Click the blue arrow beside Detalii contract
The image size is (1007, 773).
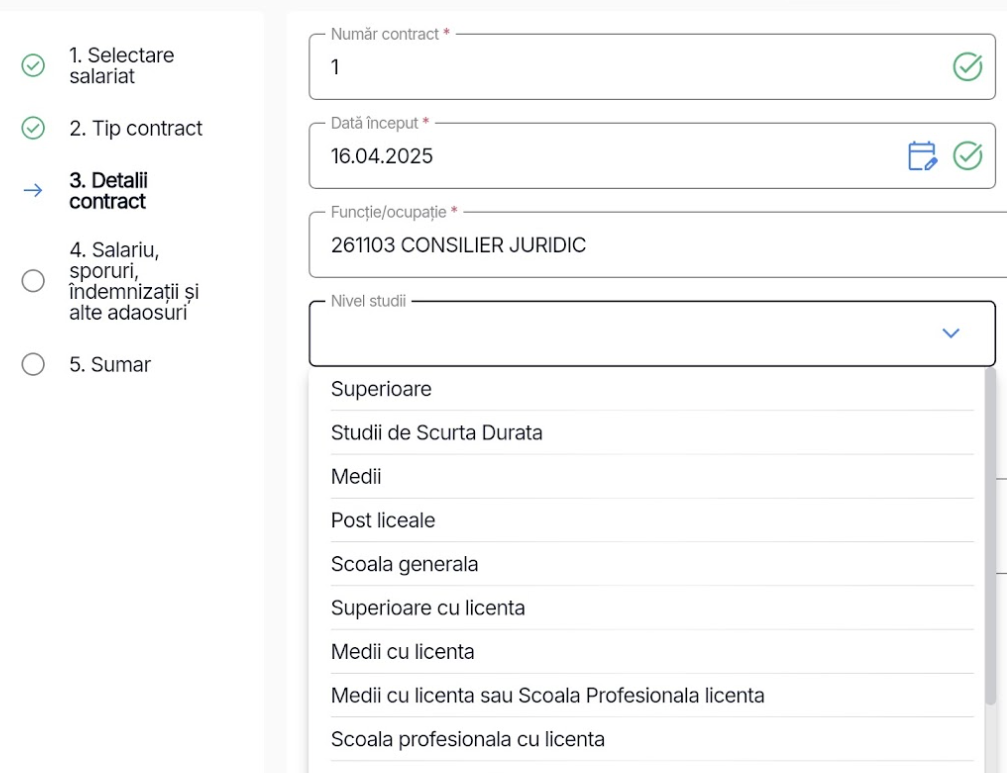point(33,191)
